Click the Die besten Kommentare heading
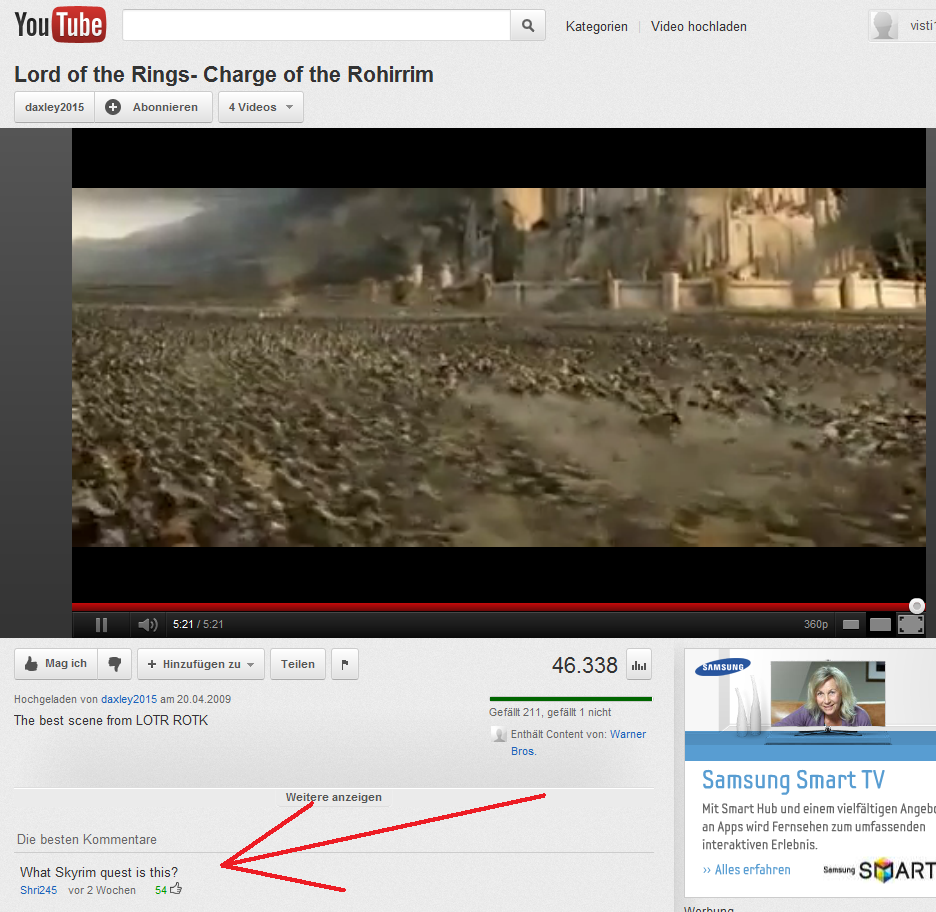This screenshot has width=936, height=912. pos(87,839)
